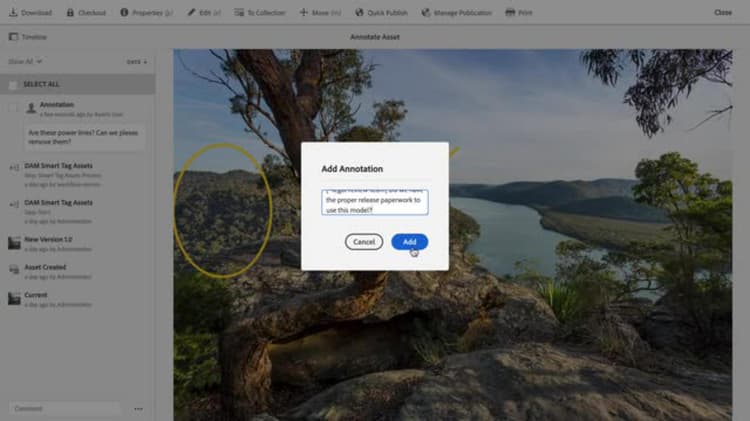750x421 pixels.
Task: Click into the Add Annotation text field
Action: pos(375,202)
